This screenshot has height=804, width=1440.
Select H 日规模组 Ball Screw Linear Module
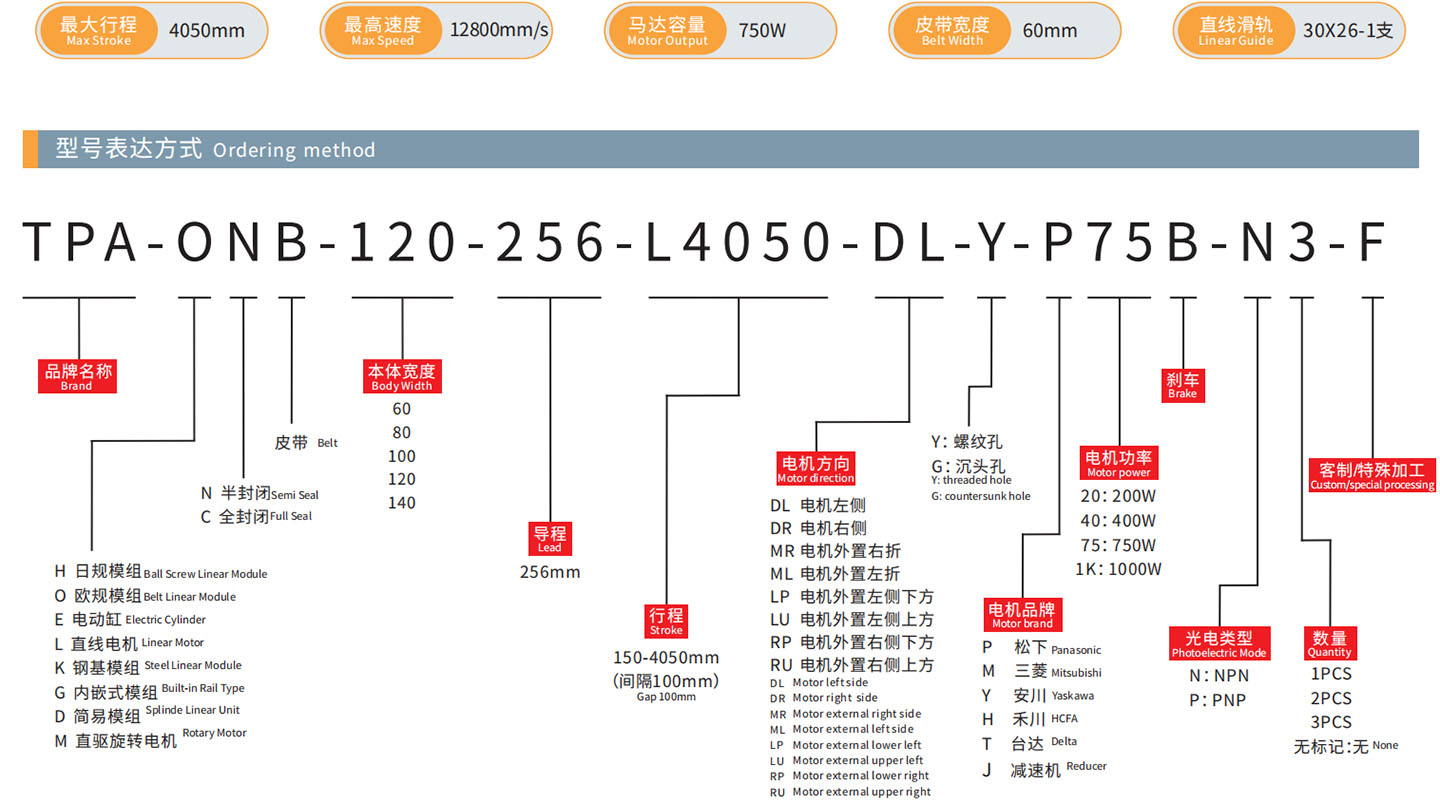[161, 572]
